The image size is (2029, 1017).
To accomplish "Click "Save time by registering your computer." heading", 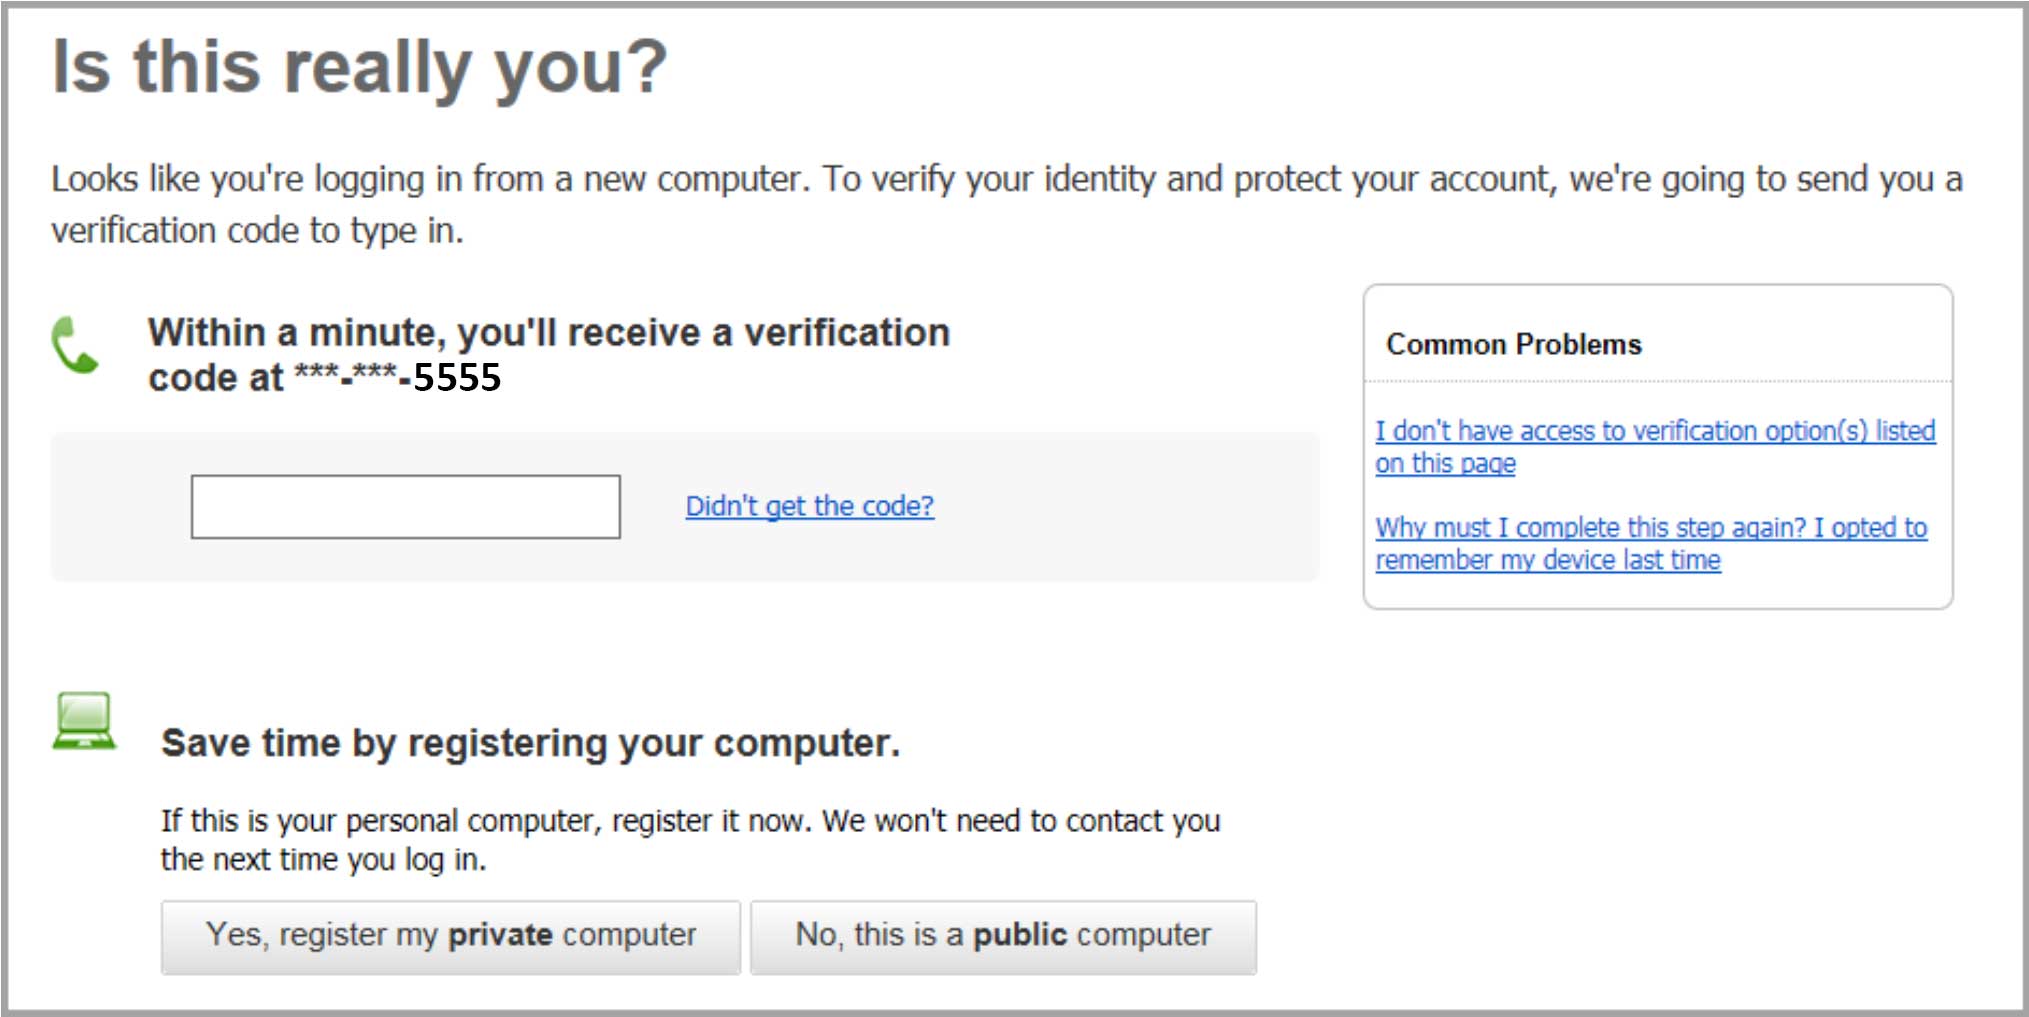I will [x=530, y=744].
